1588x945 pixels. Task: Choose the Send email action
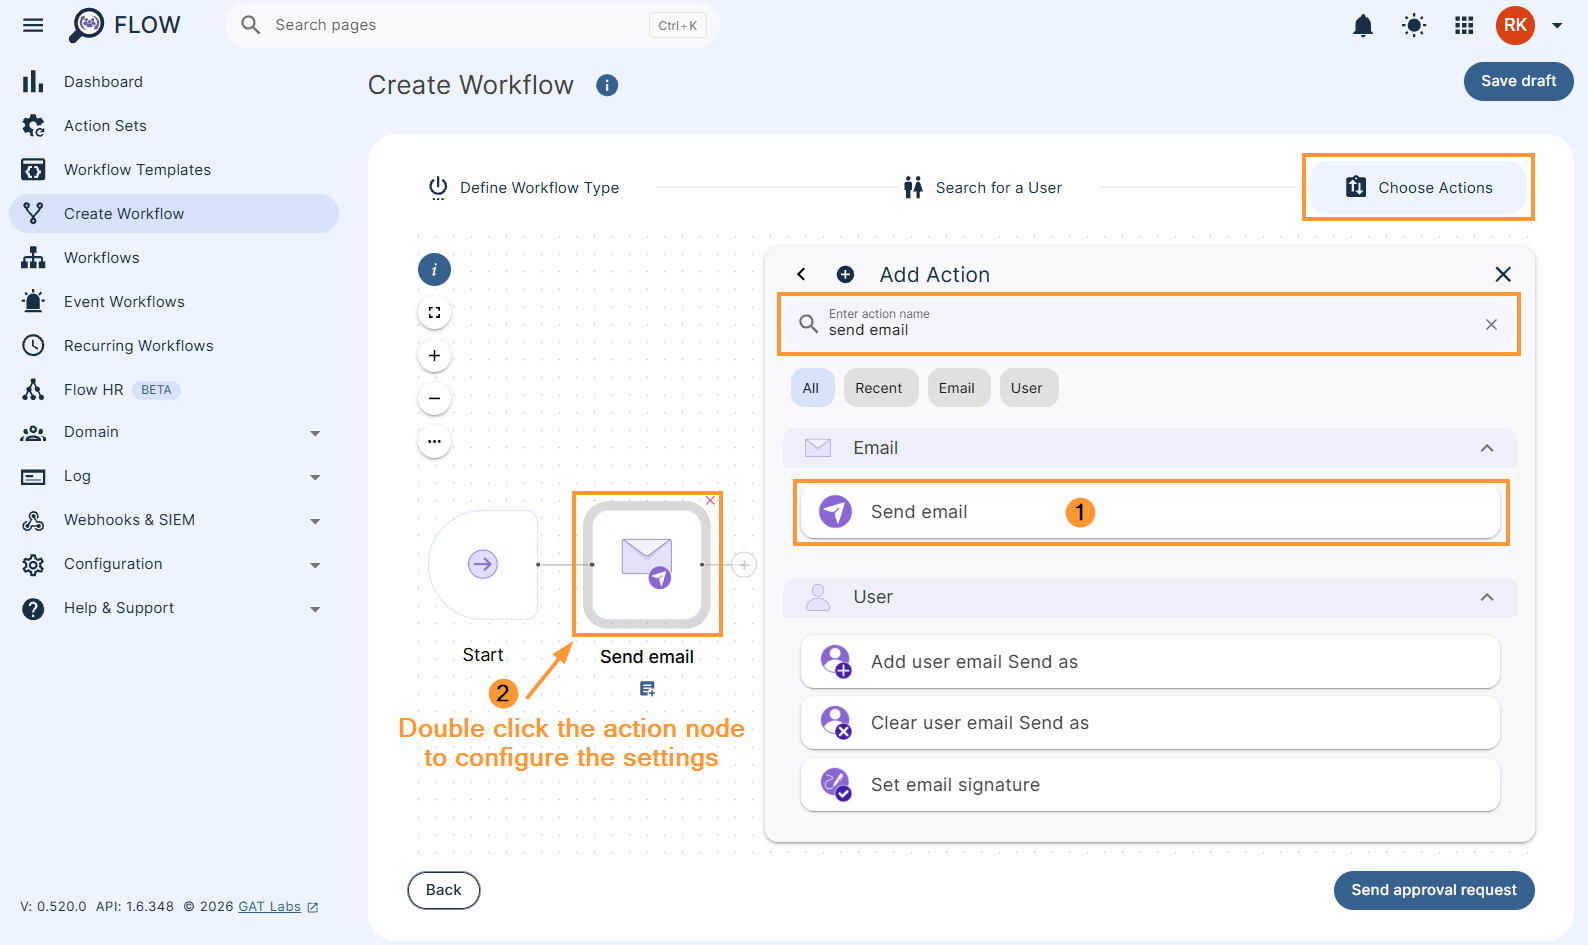1150,512
